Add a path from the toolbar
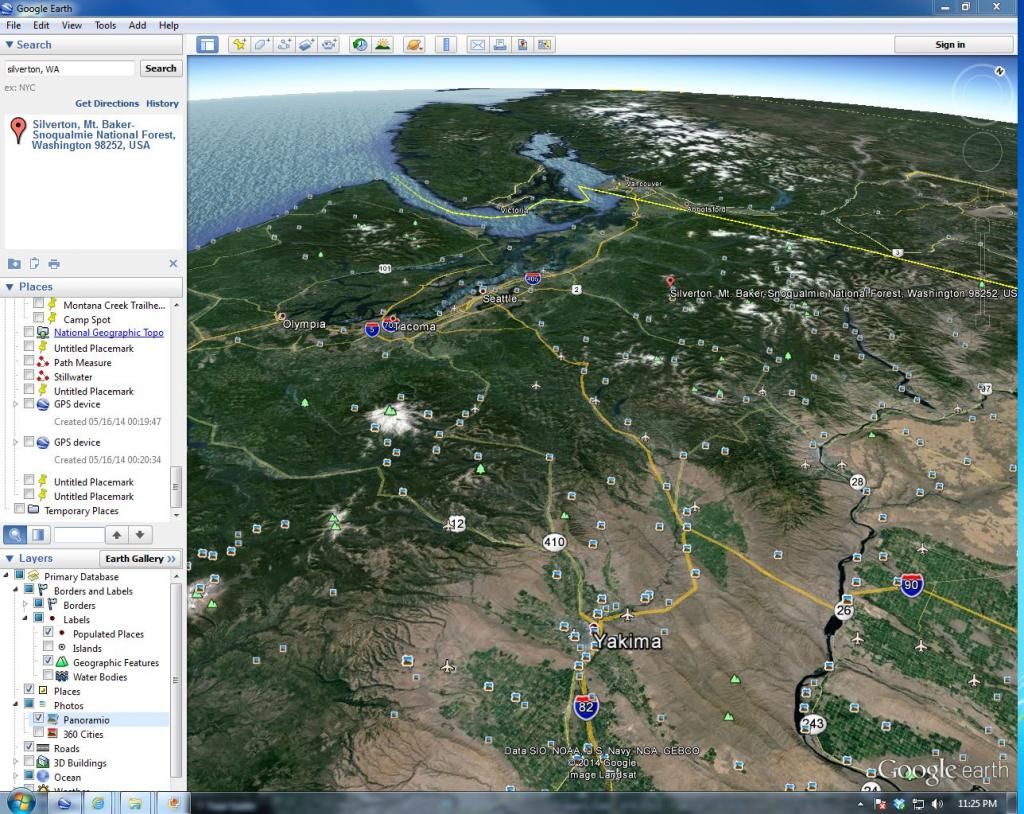This screenshot has height=814, width=1024. (284, 44)
